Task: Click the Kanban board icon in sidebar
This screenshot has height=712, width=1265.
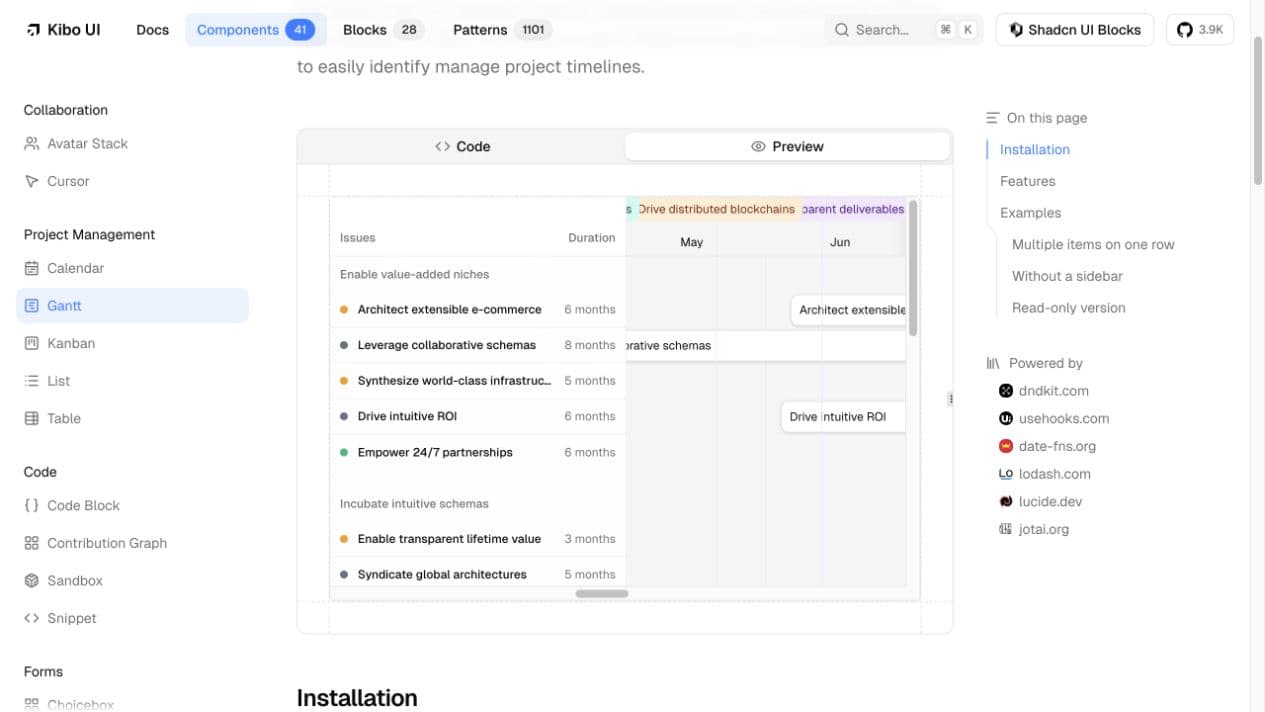Action: [x=31, y=343]
